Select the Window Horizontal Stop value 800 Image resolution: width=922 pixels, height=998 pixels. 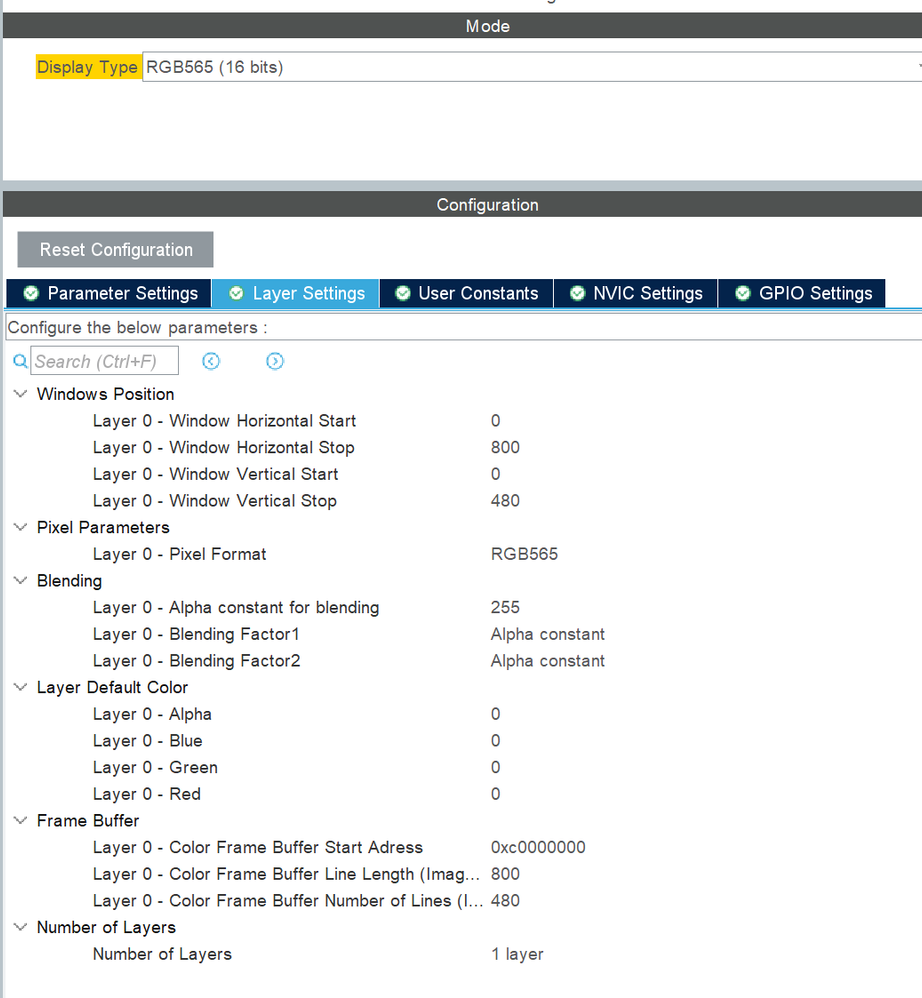pos(505,447)
